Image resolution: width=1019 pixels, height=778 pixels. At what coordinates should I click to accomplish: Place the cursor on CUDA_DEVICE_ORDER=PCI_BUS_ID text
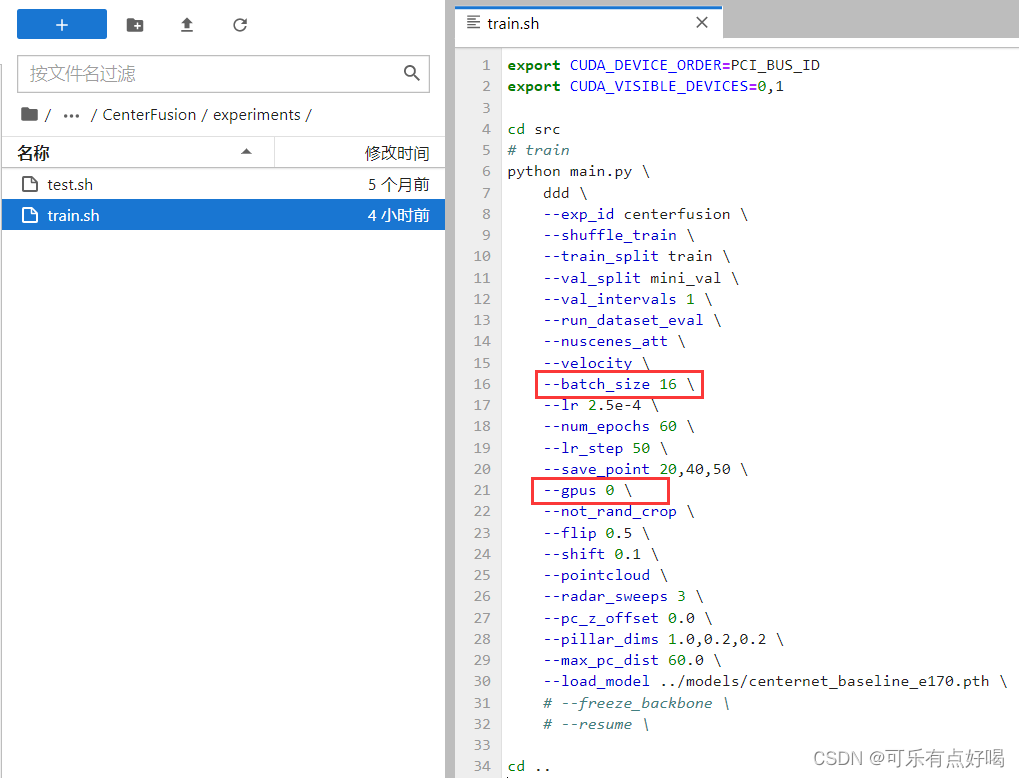694,65
